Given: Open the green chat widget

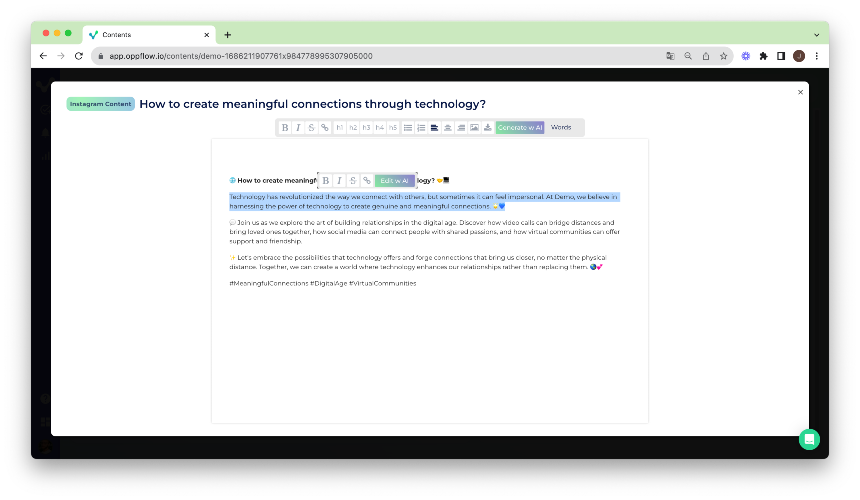Looking at the screenshot, I should (x=809, y=439).
